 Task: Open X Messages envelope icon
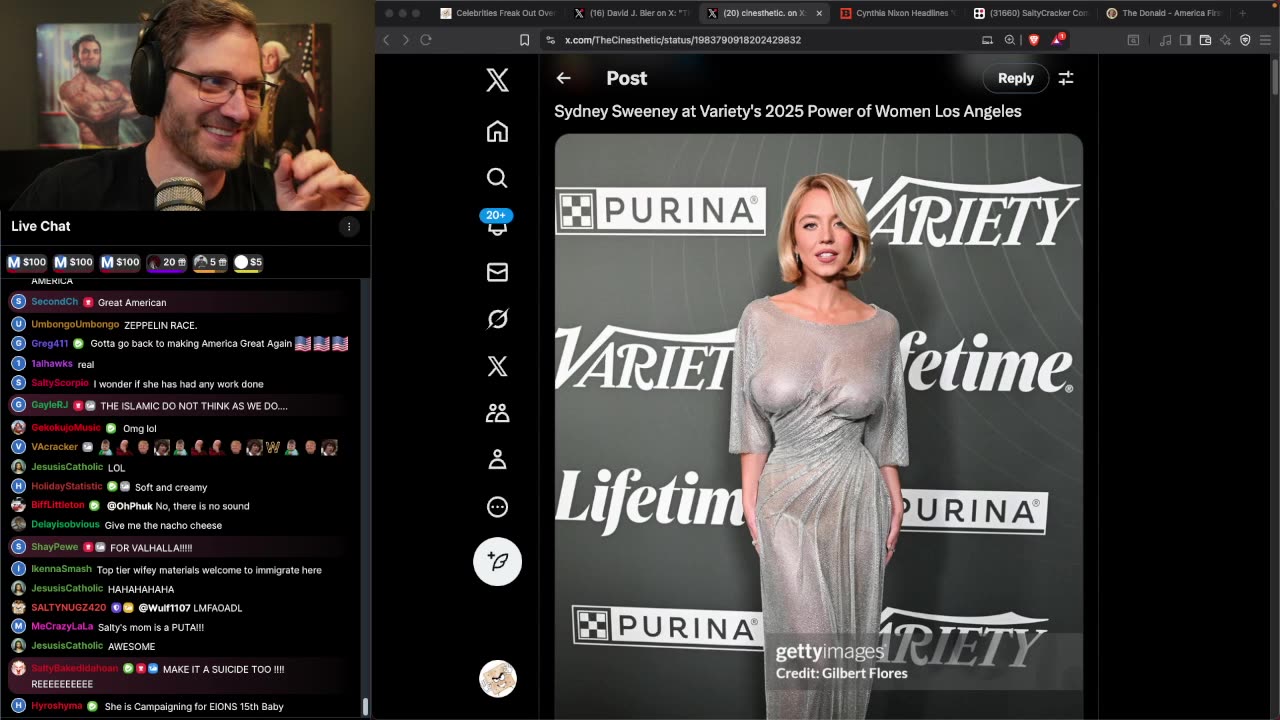[x=497, y=272]
